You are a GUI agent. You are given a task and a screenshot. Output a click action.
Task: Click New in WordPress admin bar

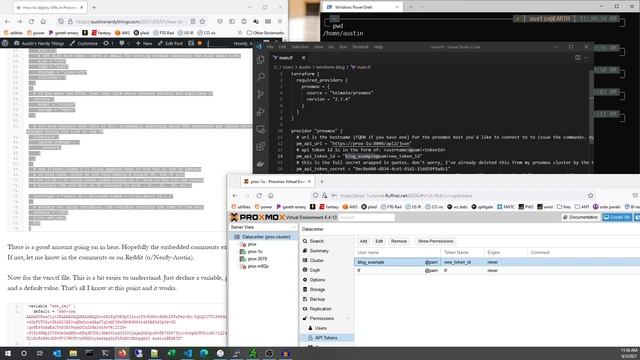(x=144, y=43)
